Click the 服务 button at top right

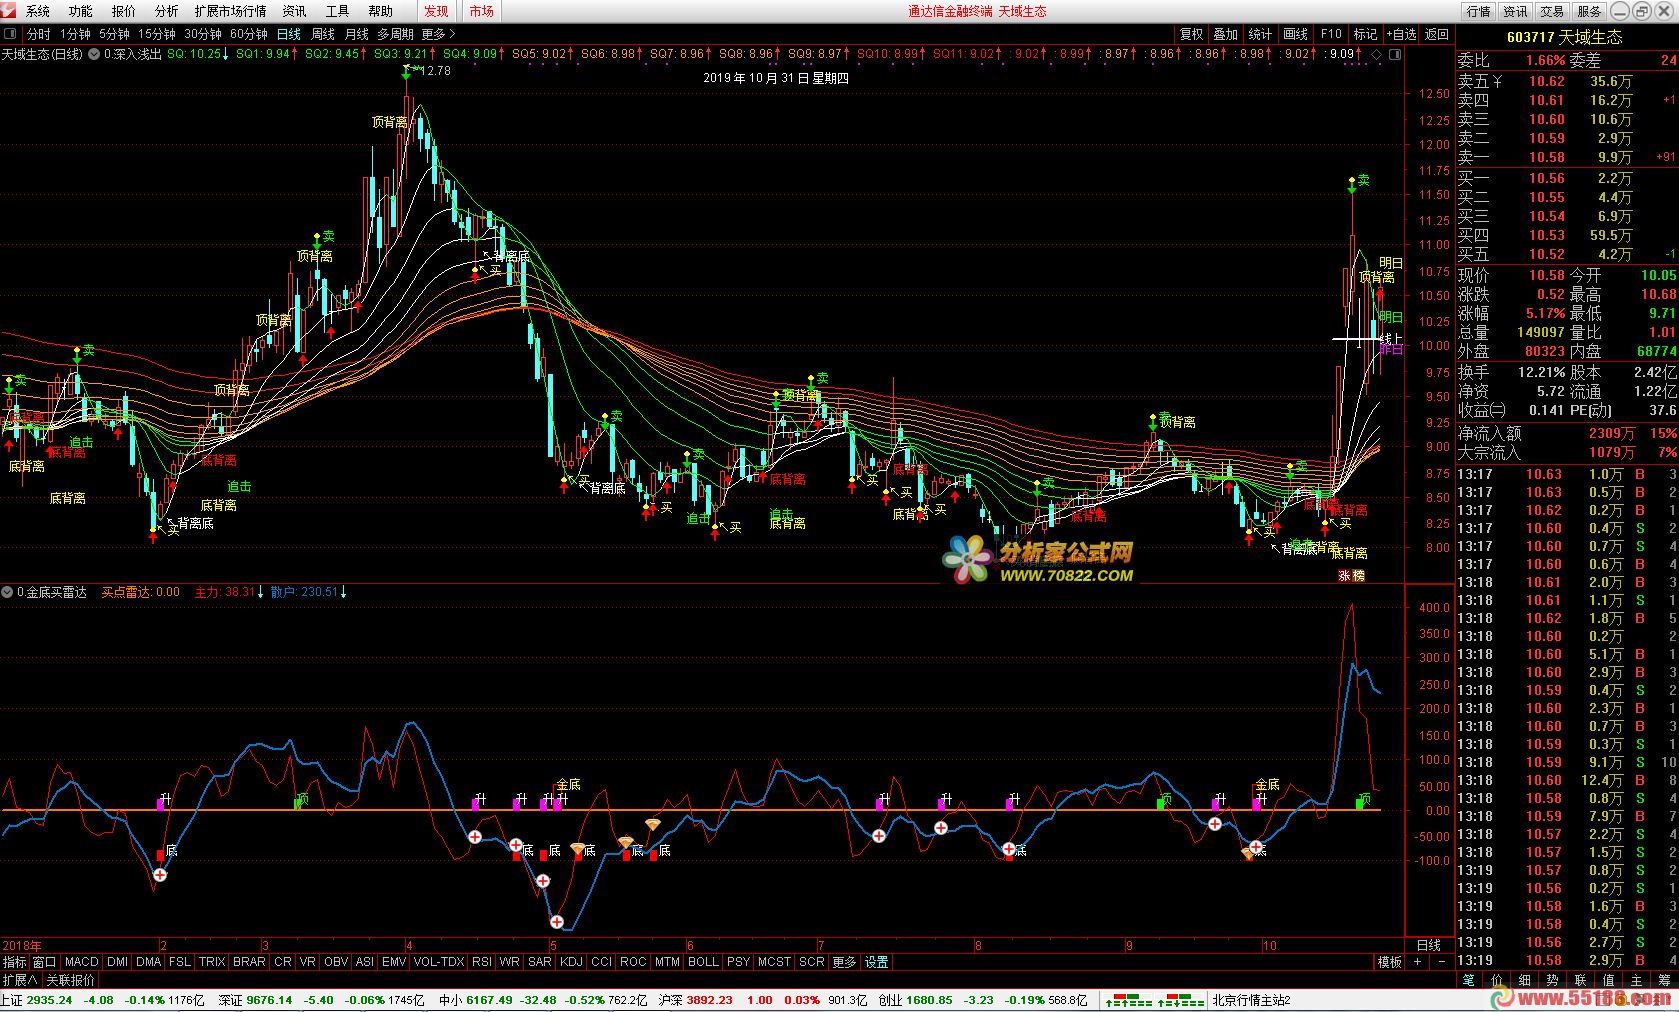point(1589,11)
